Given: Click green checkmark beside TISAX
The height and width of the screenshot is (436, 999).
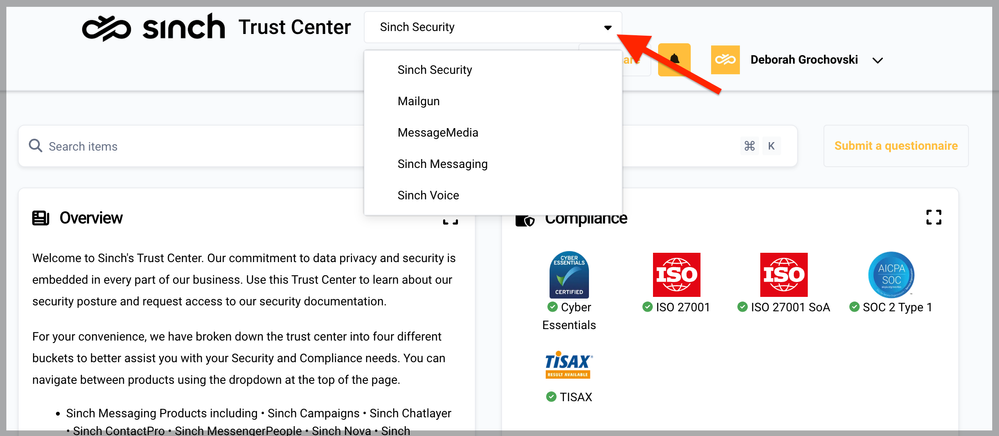Looking at the screenshot, I should click(x=551, y=397).
